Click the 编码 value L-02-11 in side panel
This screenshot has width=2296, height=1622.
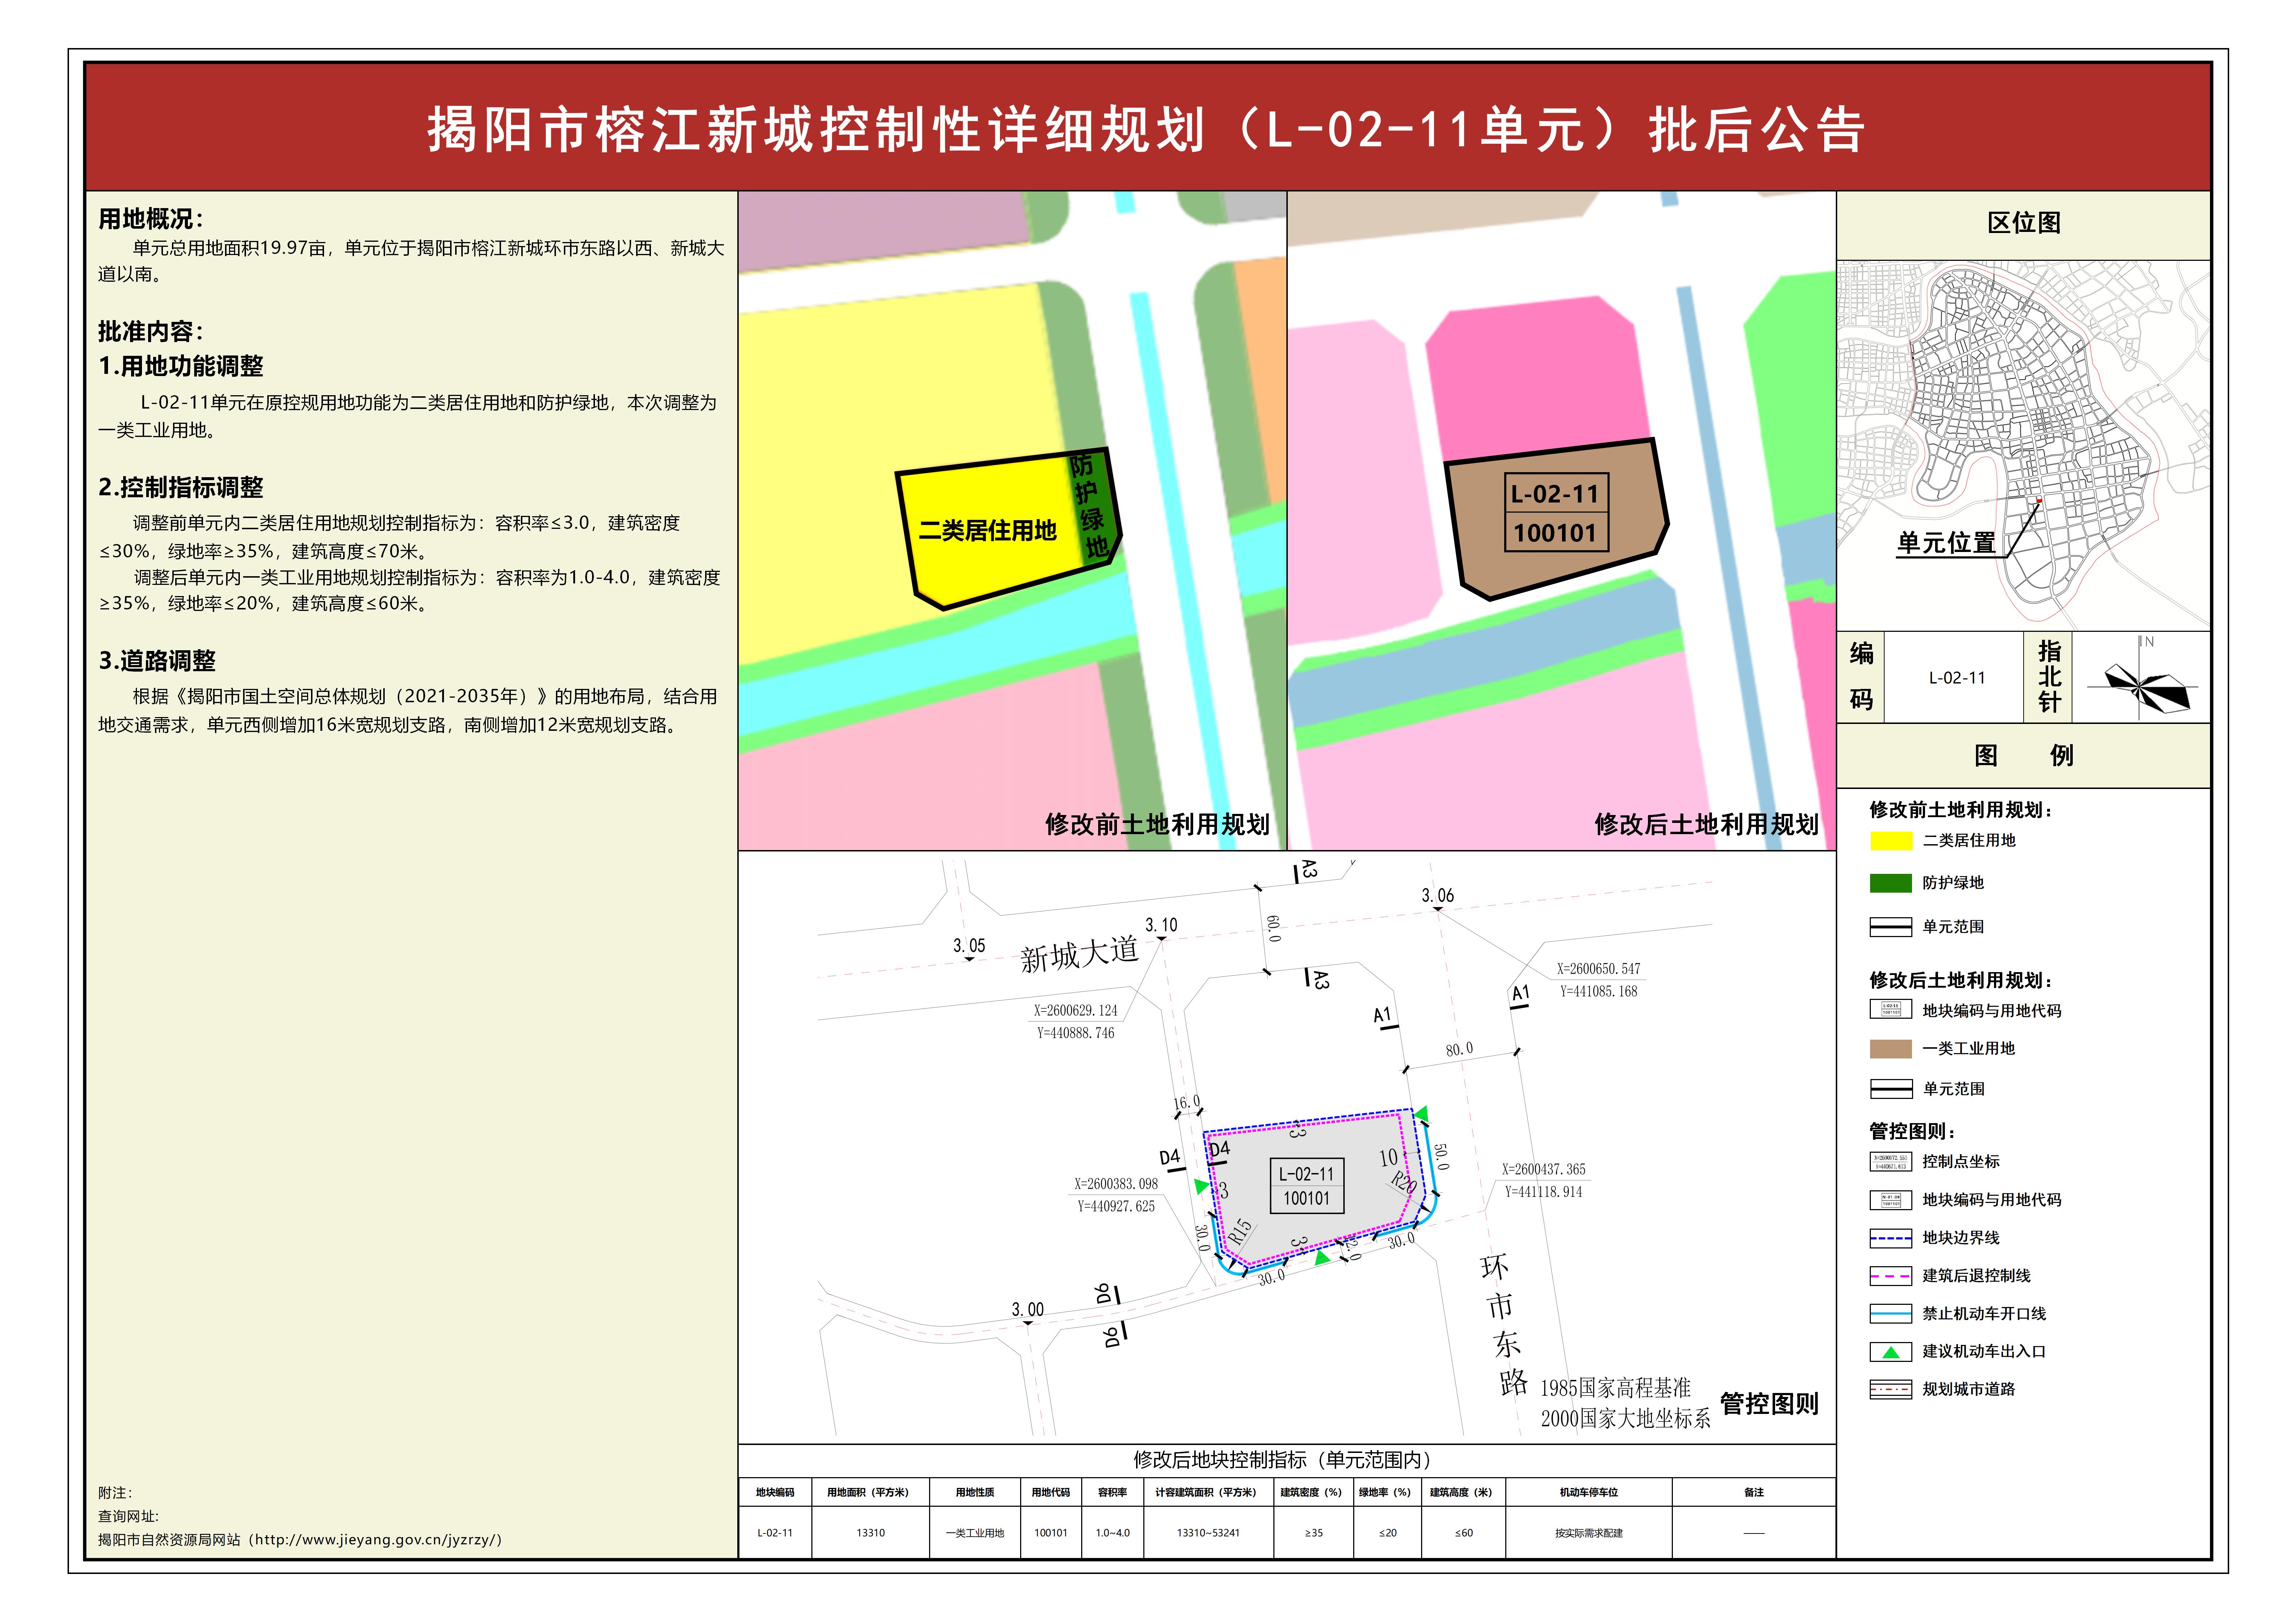pyautogui.click(x=1957, y=678)
